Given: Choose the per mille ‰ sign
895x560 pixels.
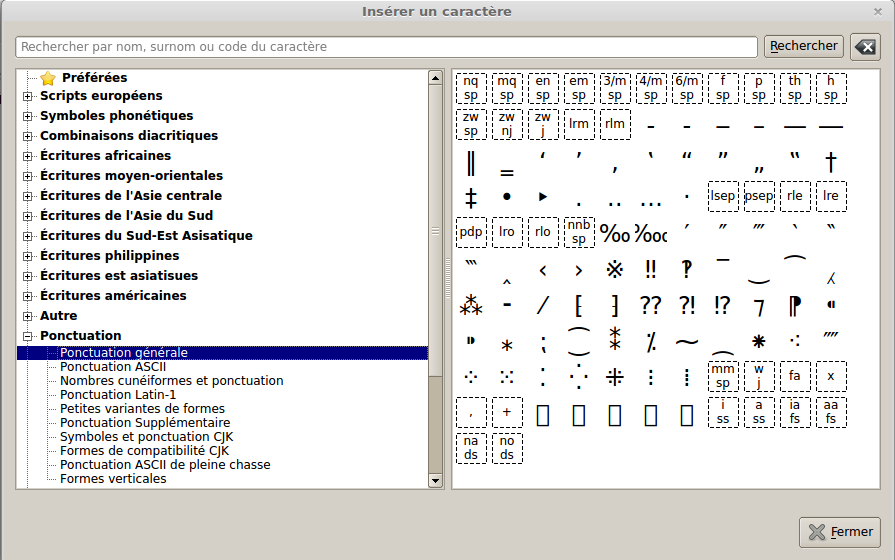Looking at the screenshot, I should pos(615,233).
